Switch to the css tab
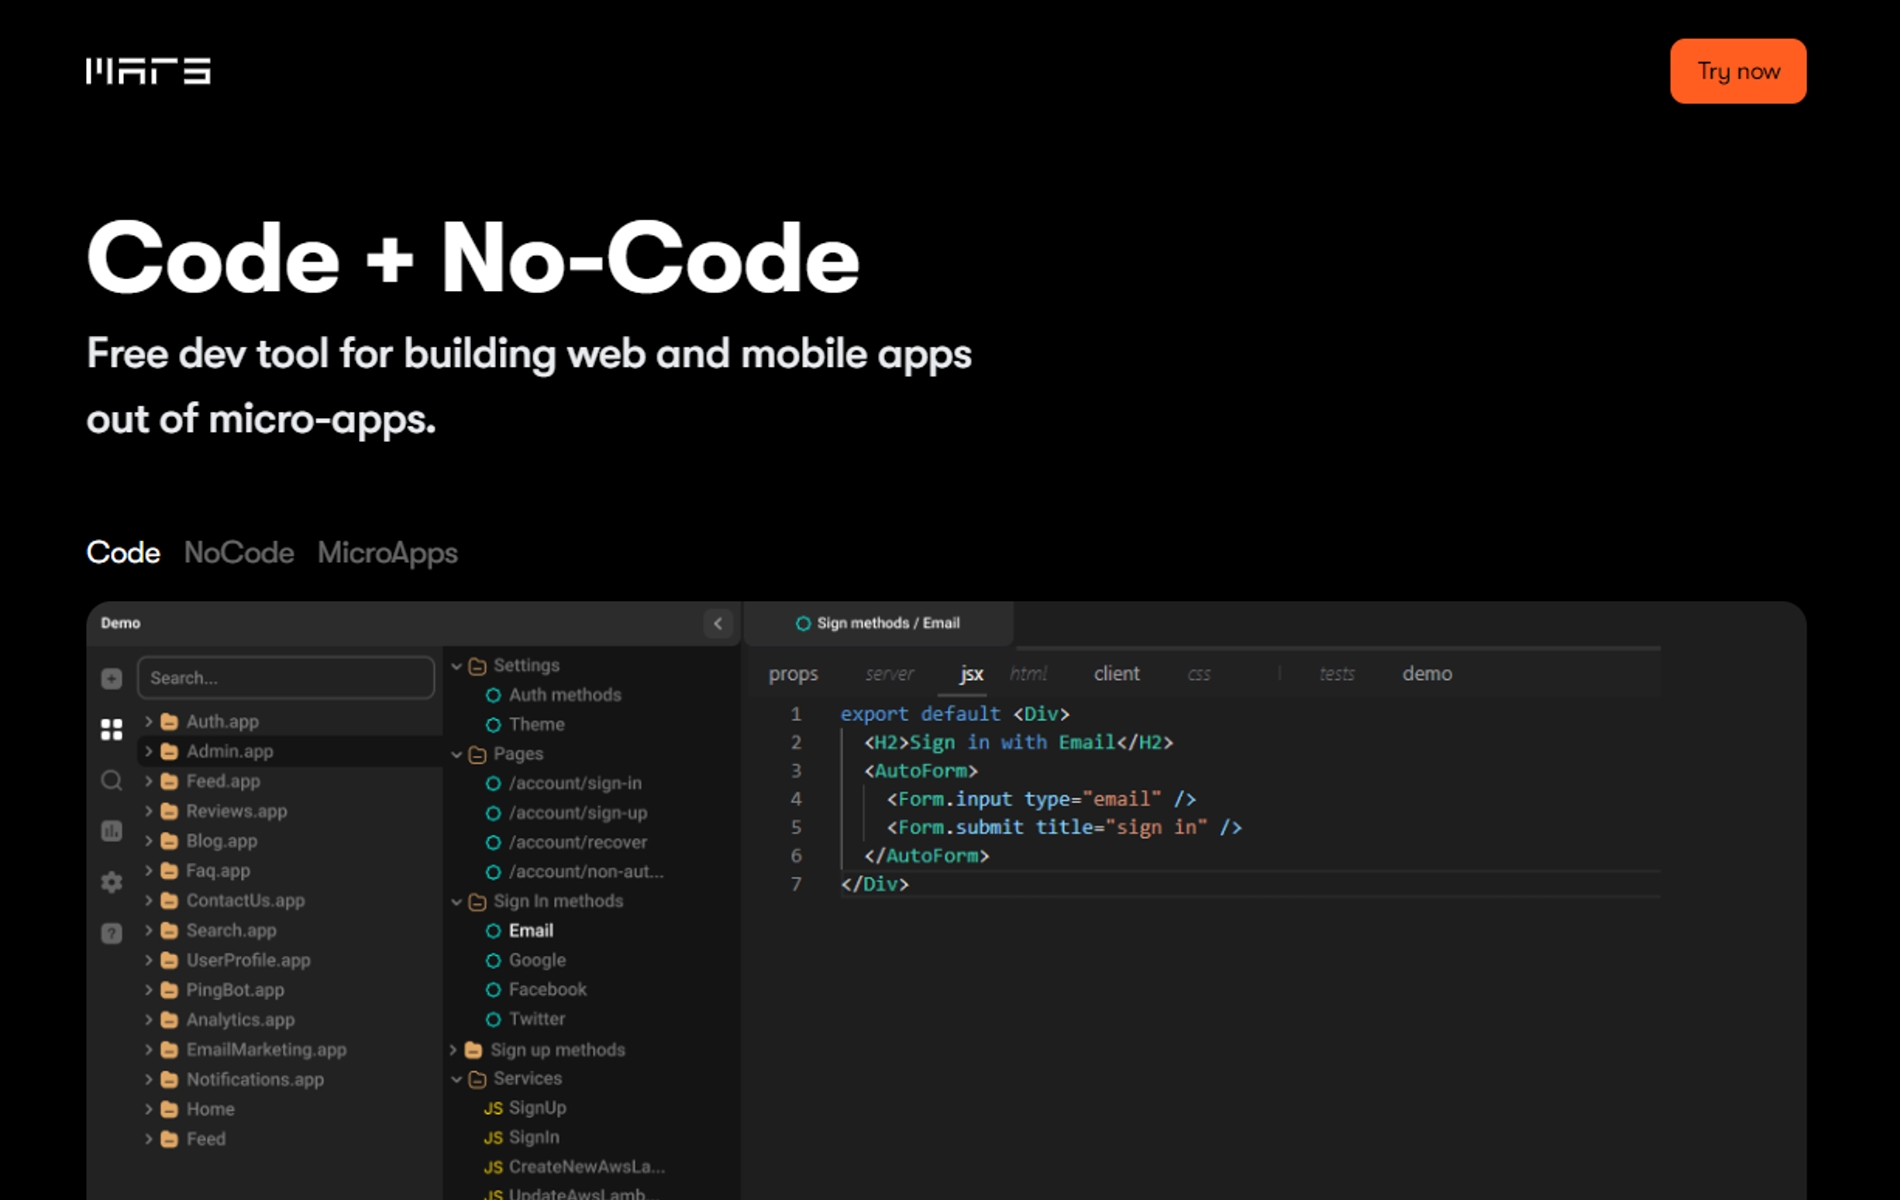The image size is (1900, 1200). [x=1199, y=674]
